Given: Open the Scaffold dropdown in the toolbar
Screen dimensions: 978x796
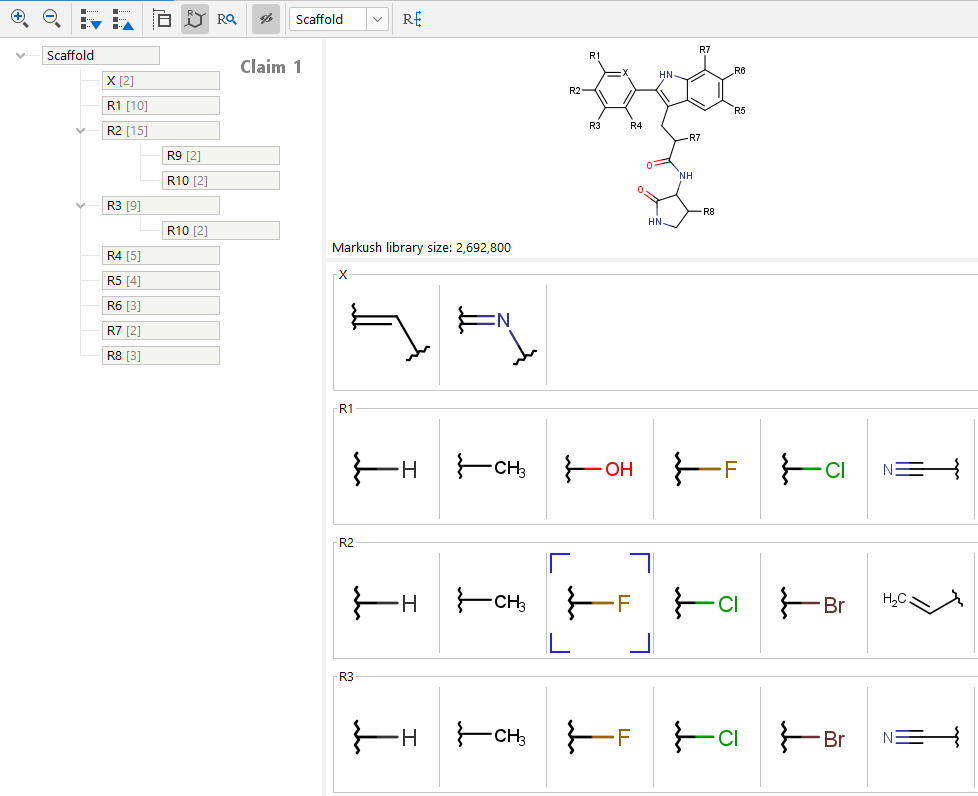Looking at the screenshot, I should point(376,18).
